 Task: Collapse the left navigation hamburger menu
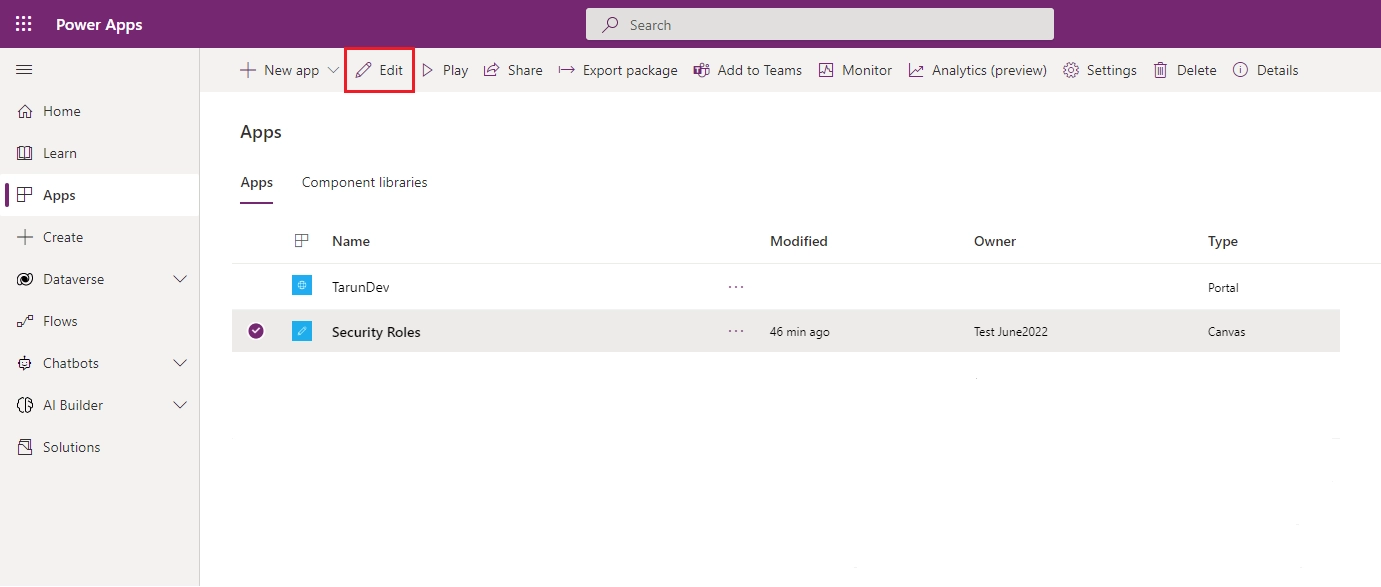pos(25,70)
